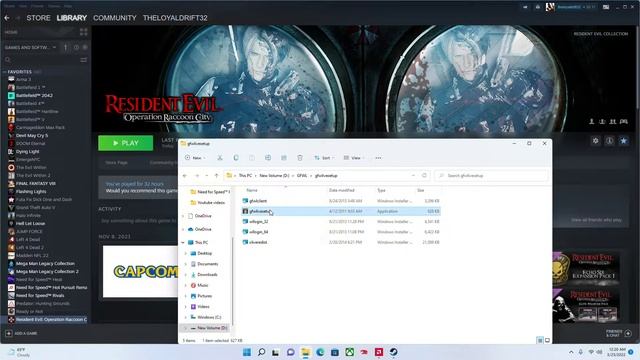Click the Paste icon in File Explorer toolbar
This screenshot has width=640, height=360.
[251, 158]
